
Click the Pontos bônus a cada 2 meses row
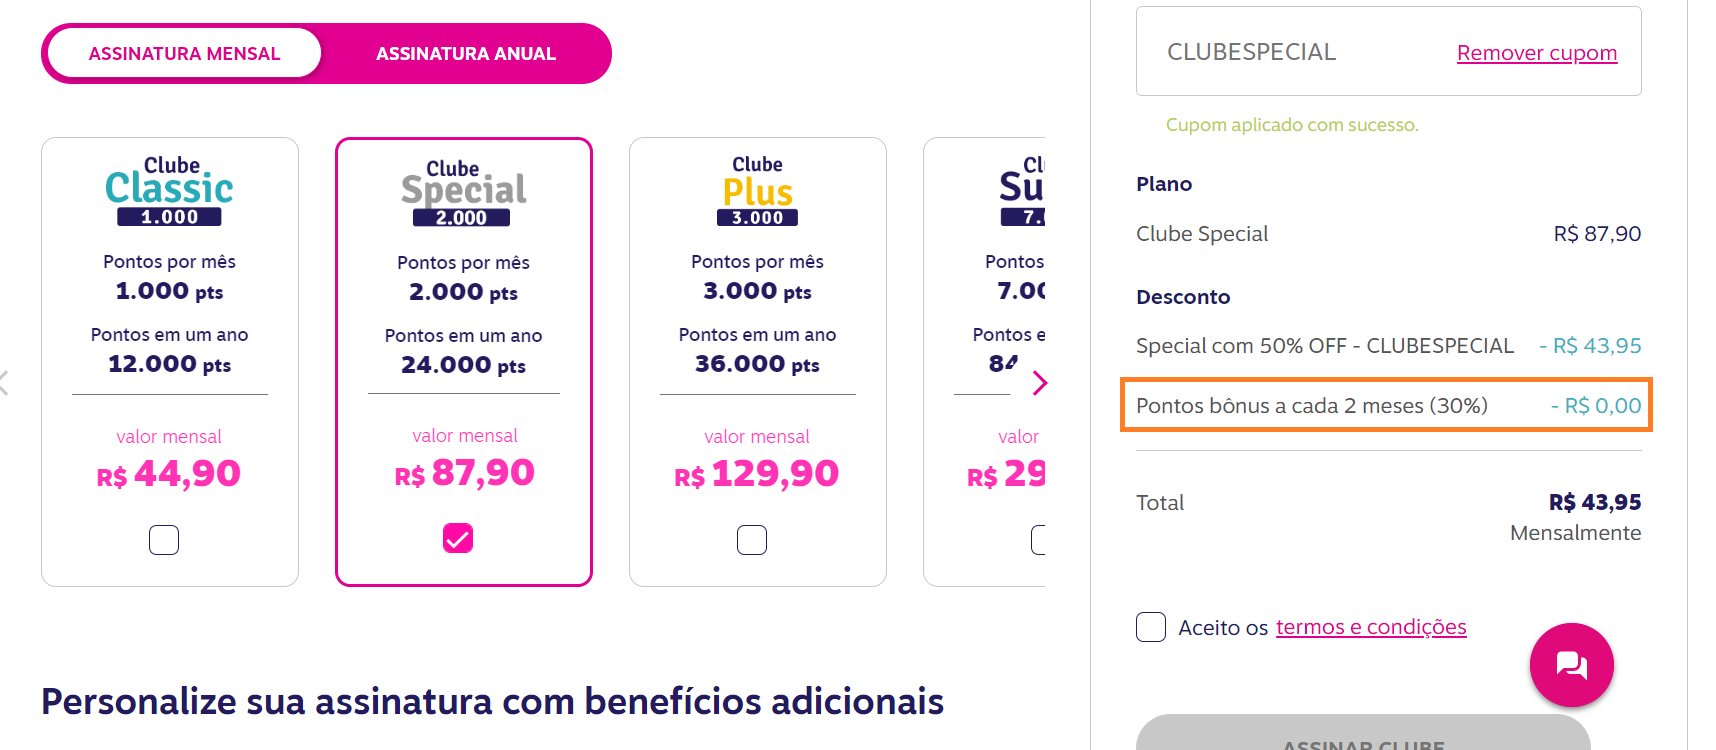[x=1387, y=405]
